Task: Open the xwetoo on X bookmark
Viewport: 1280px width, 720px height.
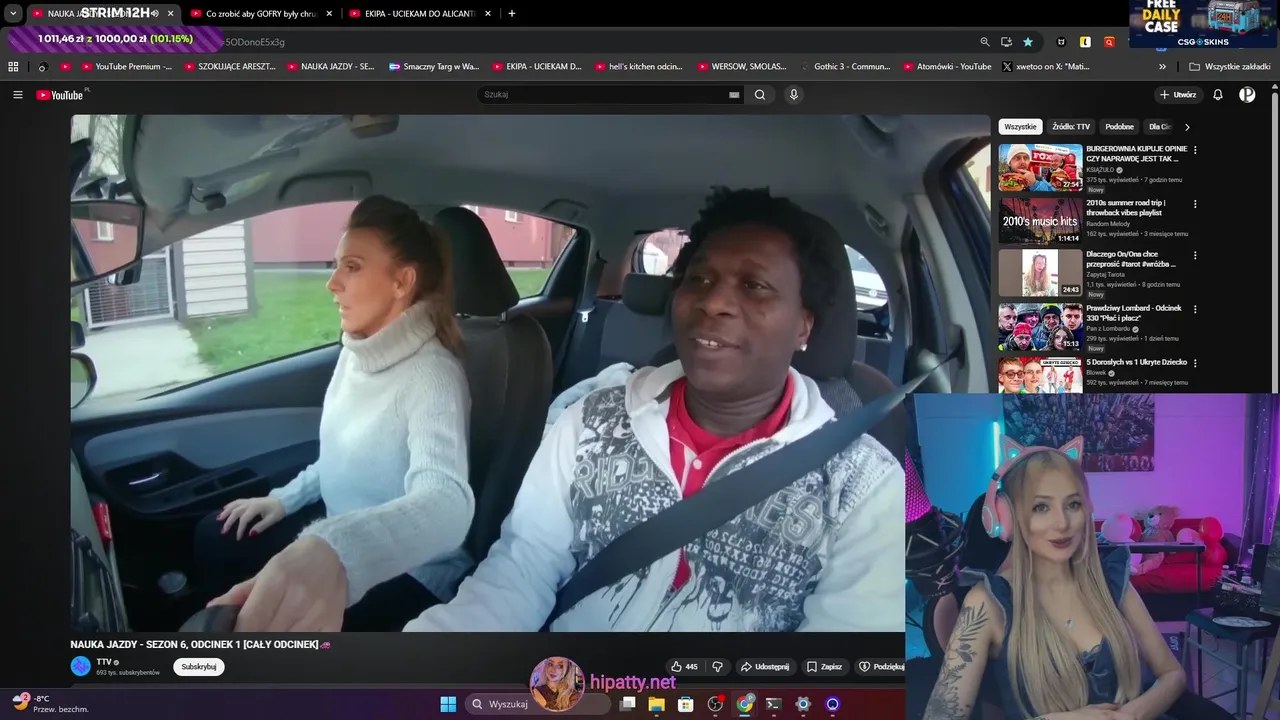Action: tap(1046, 67)
